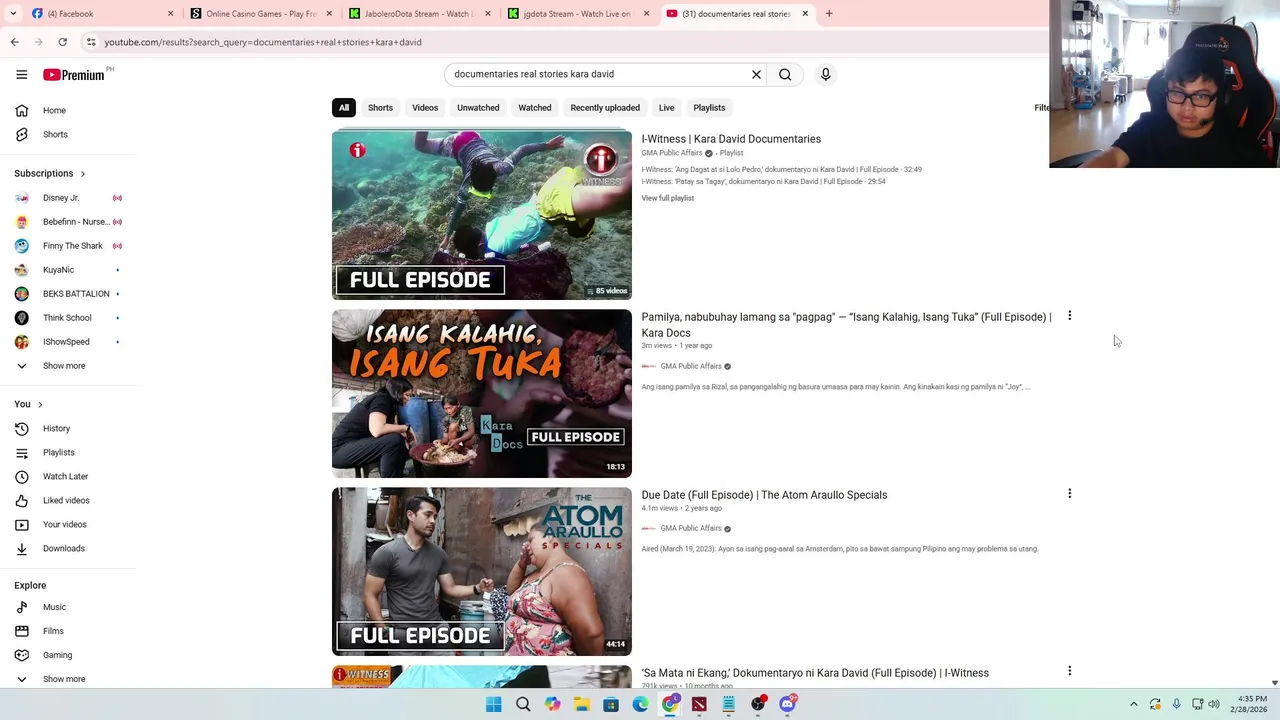Open I-Witness playlist thumbnail
1280x720 pixels.
482,214
